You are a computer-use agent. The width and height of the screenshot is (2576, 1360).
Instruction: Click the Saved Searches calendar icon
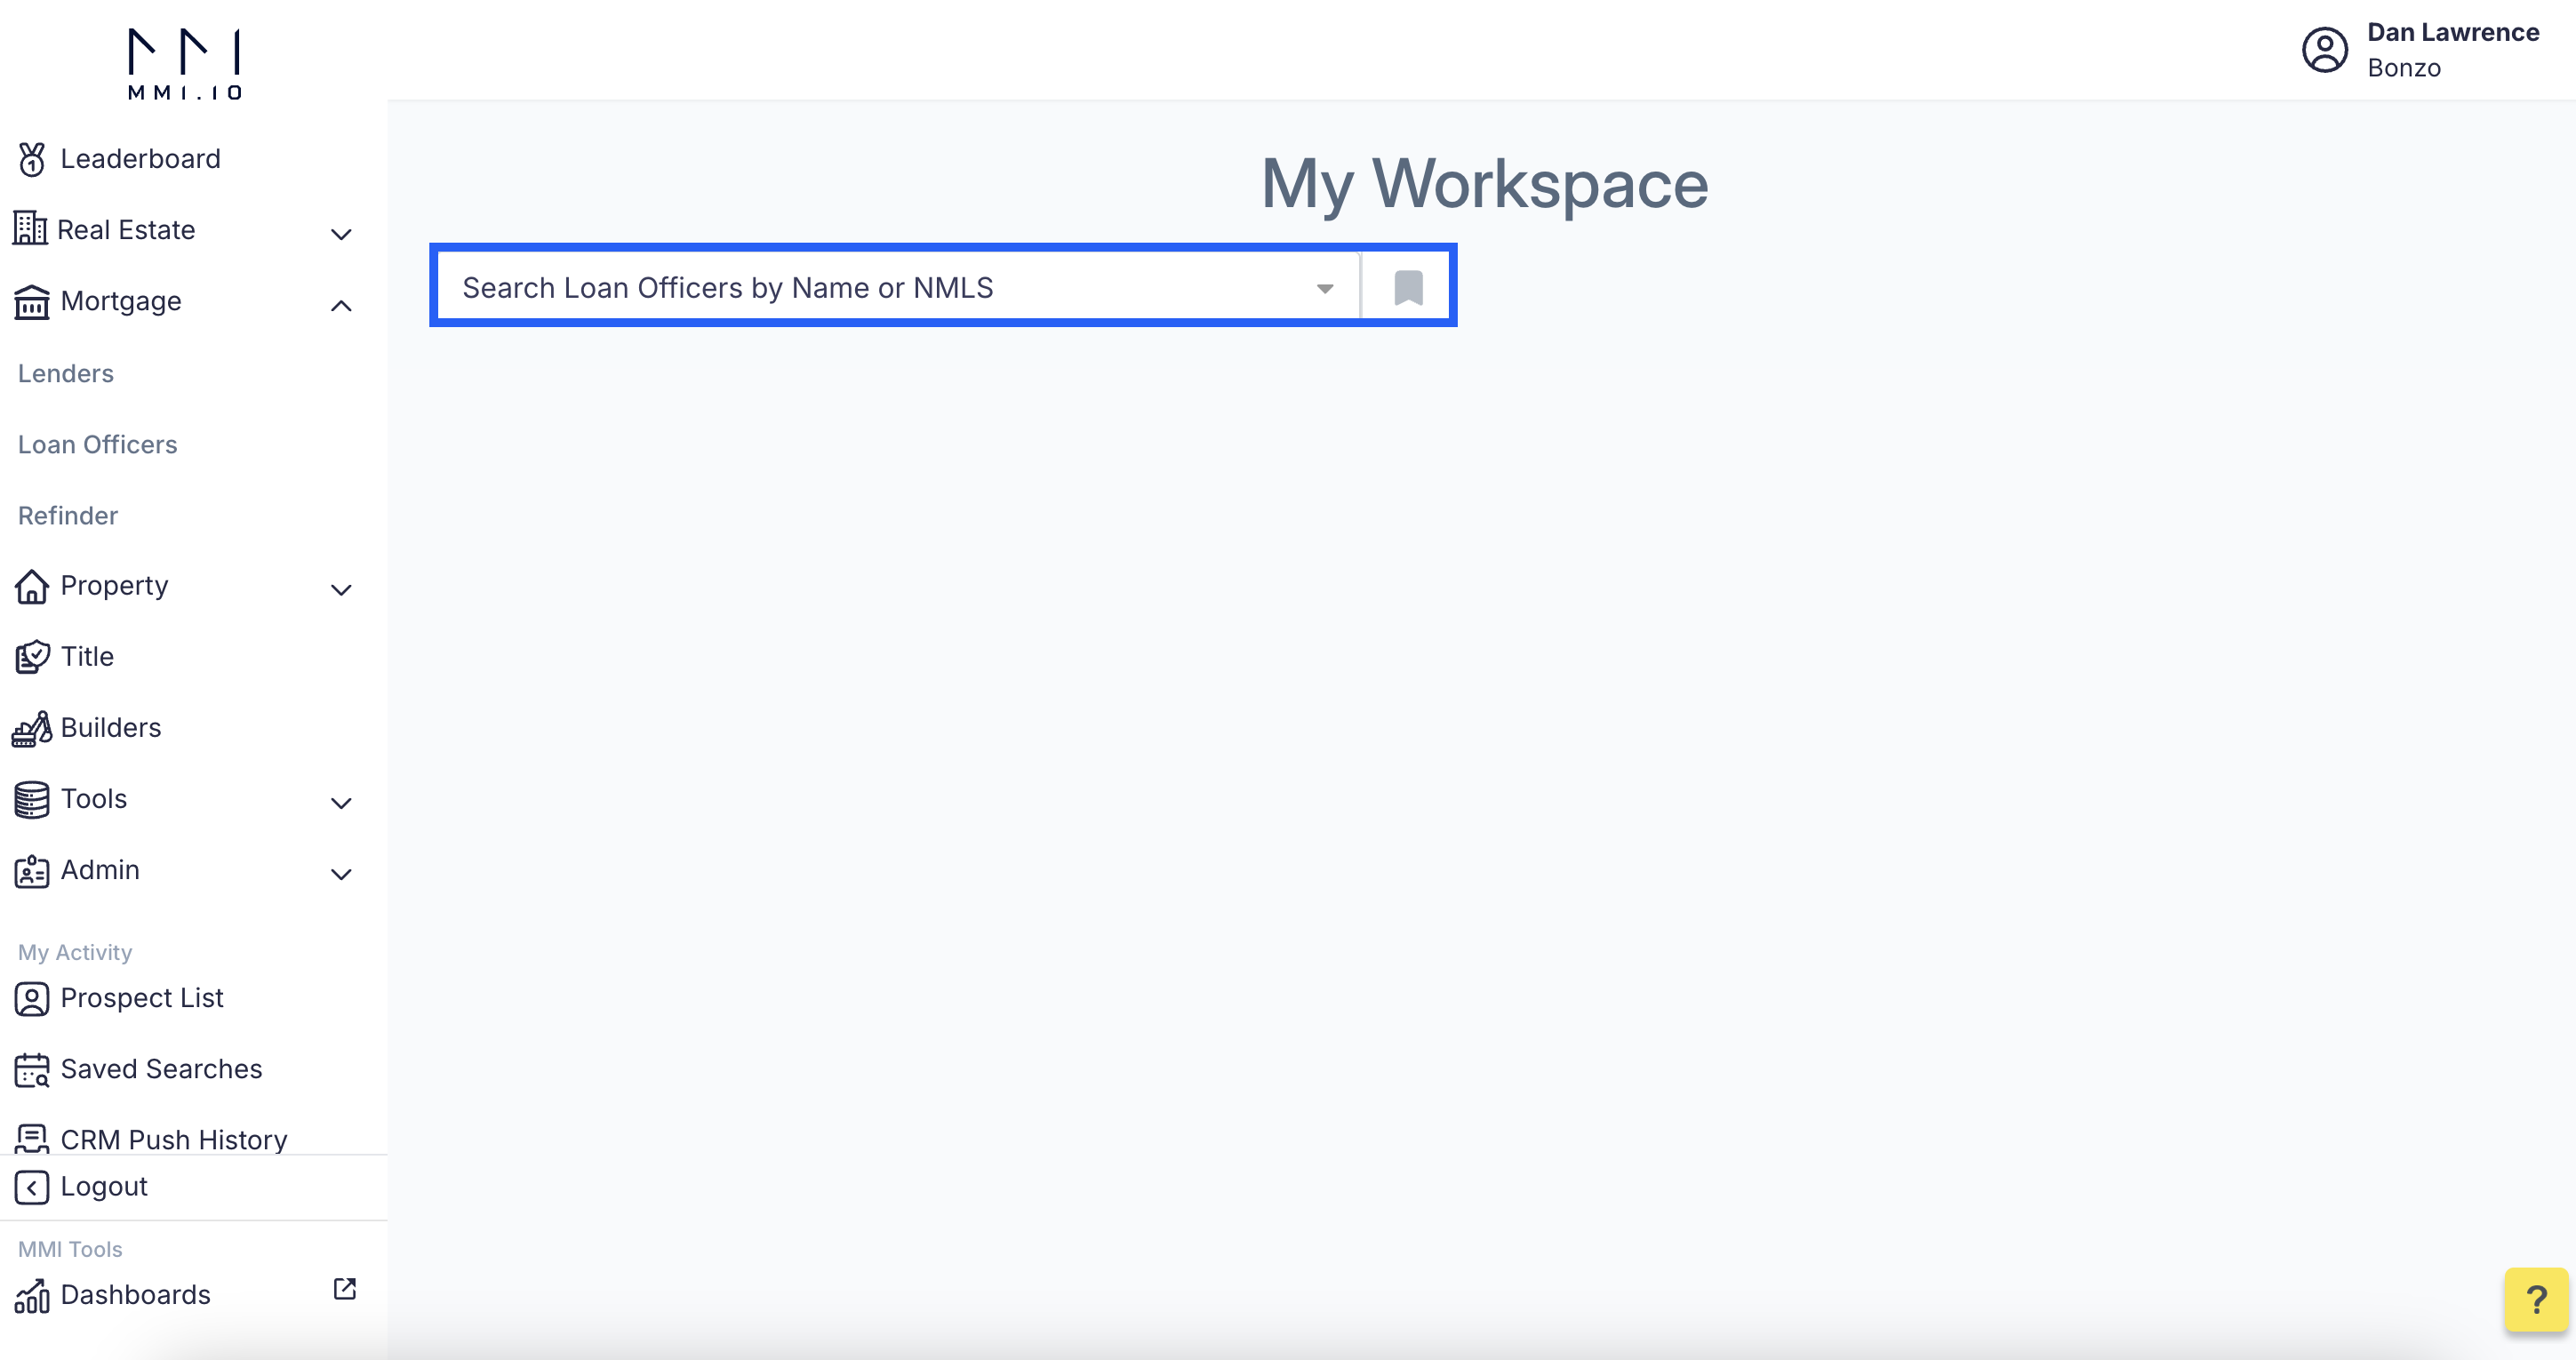pyautogui.click(x=32, y=1070)
